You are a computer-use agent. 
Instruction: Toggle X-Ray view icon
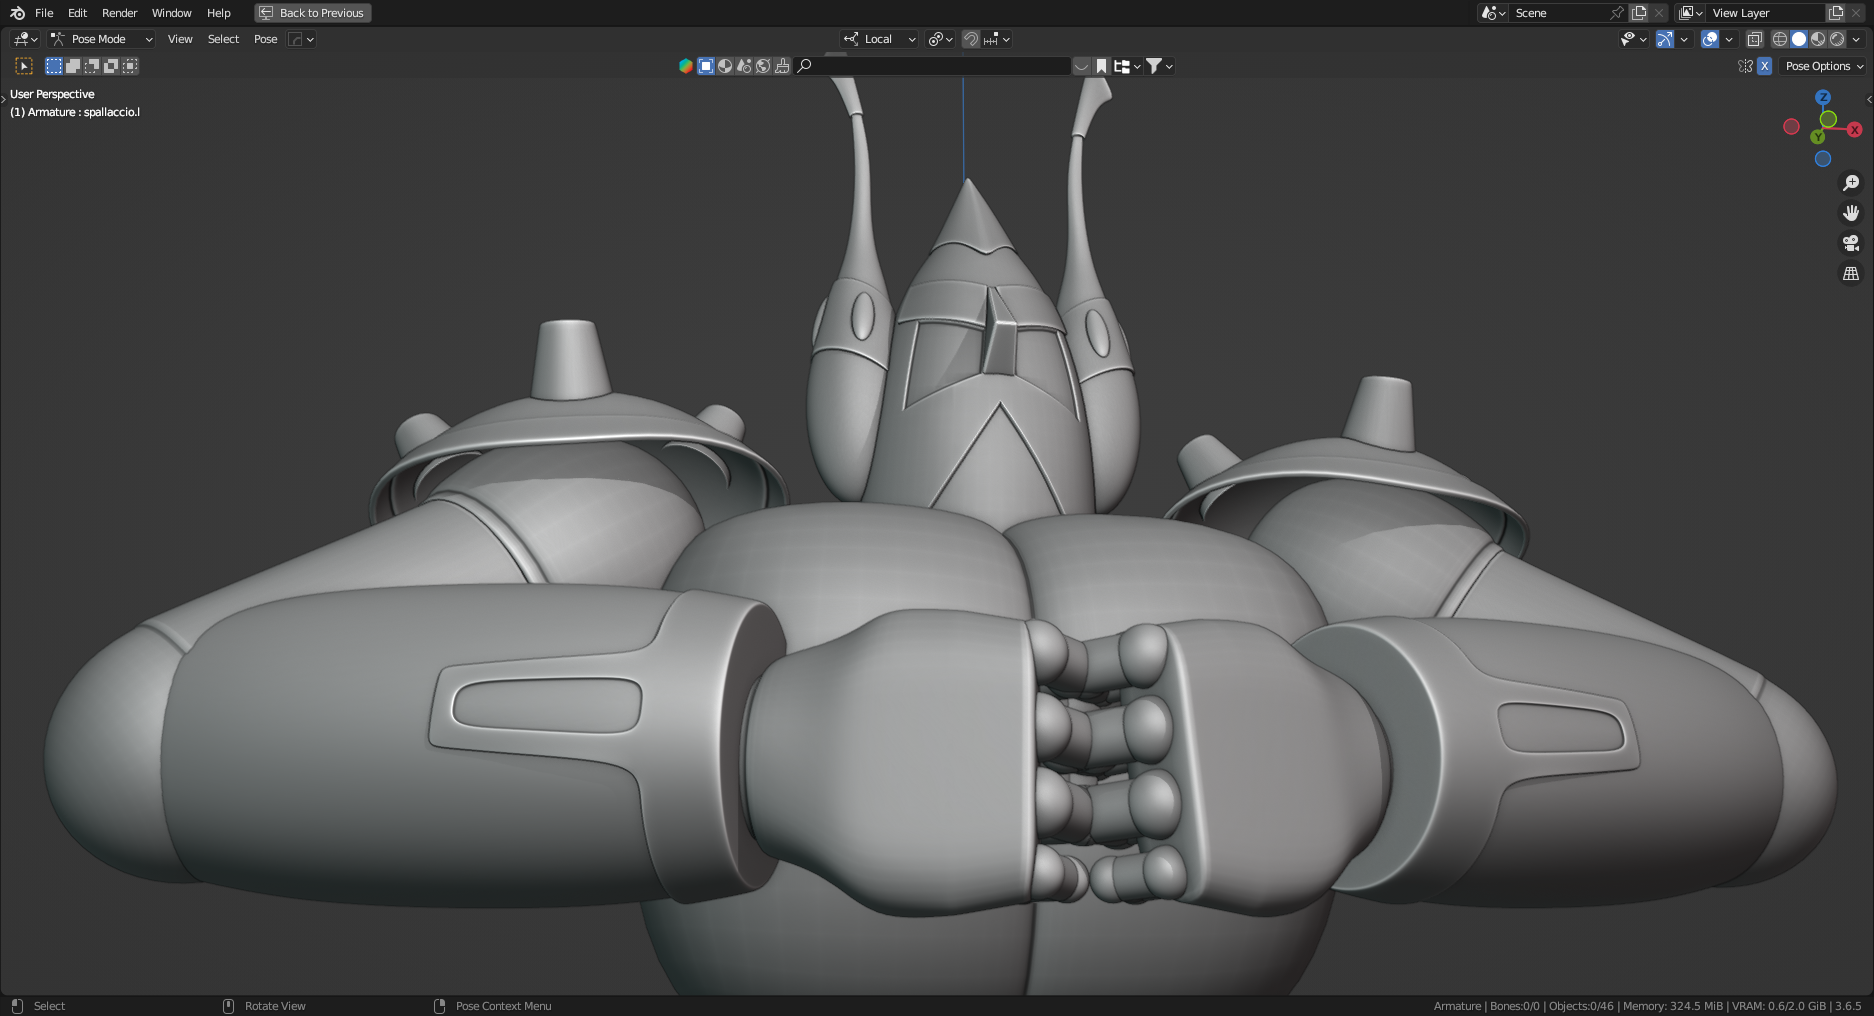point(1754,39)
